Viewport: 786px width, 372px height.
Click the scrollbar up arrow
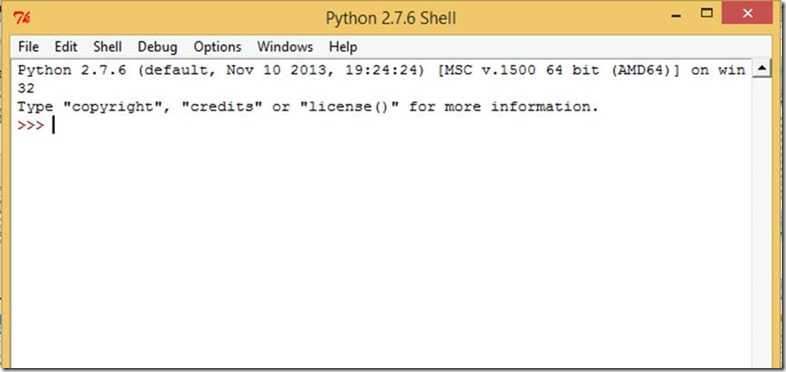[x=762, y=69]
